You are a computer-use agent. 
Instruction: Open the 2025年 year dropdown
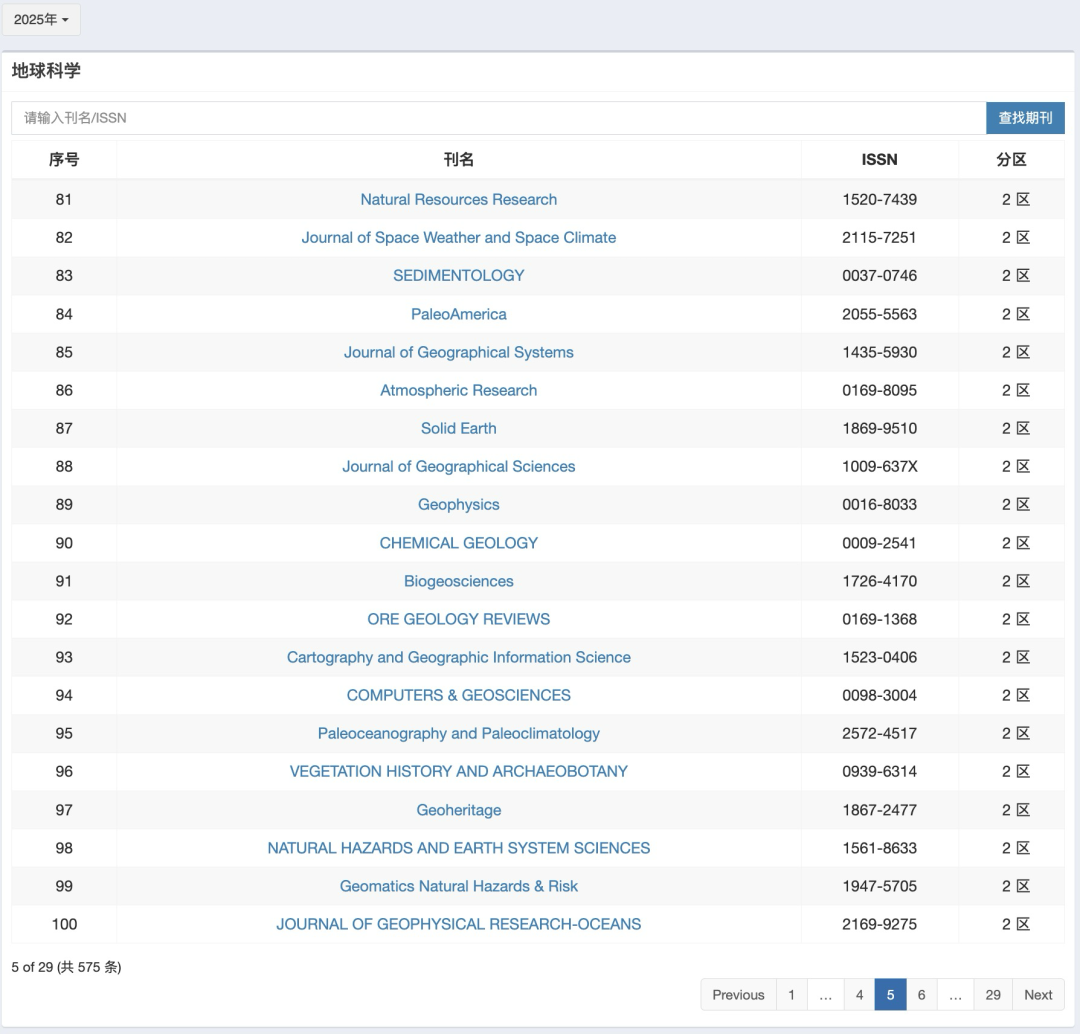coord(41,19)
